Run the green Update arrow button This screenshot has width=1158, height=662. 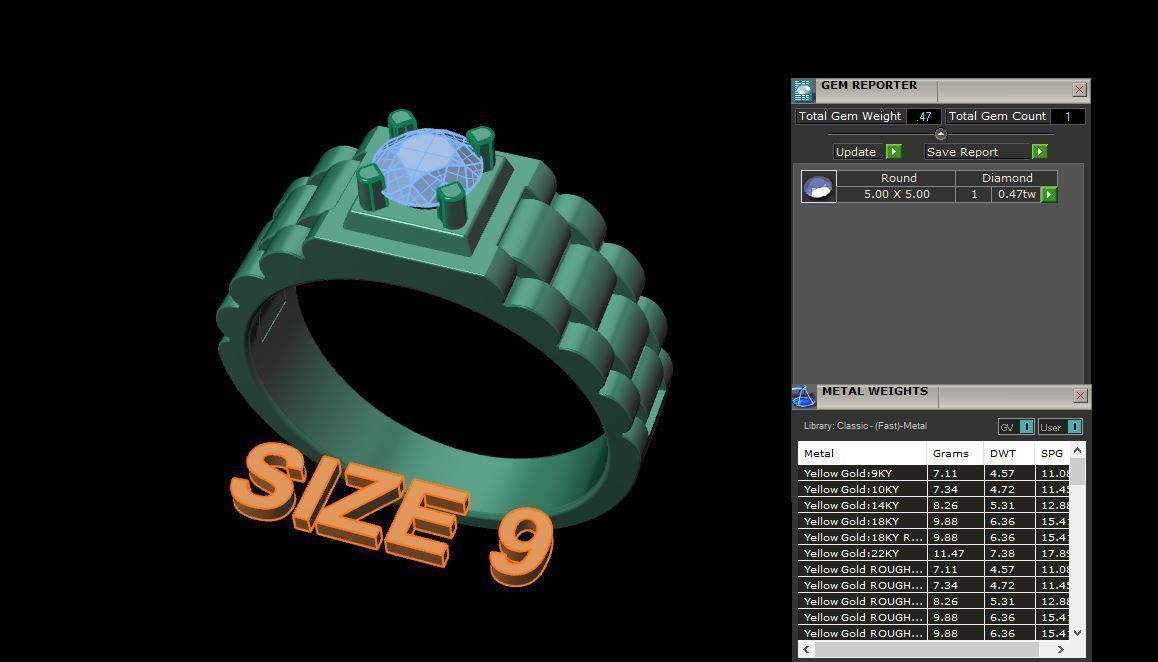(x=894, y=151)
